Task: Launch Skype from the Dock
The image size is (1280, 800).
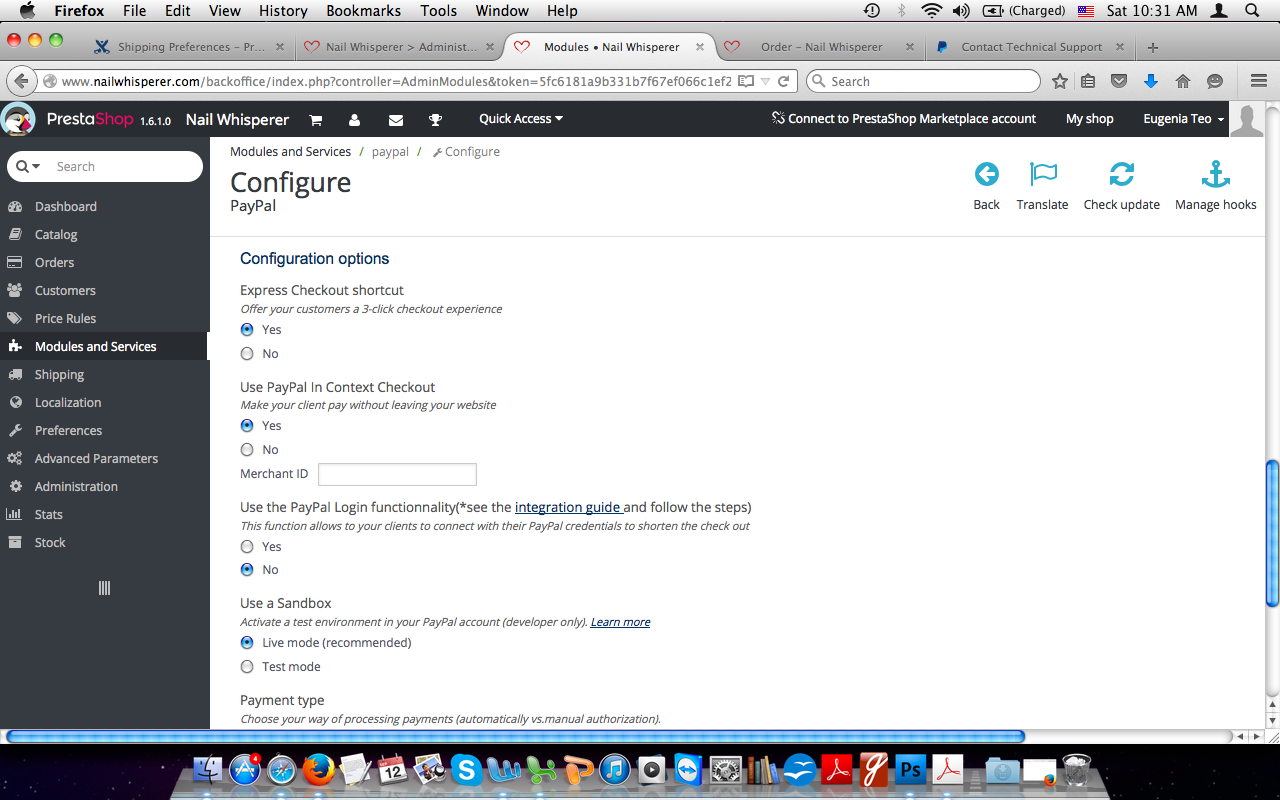Action: (466, 769)
